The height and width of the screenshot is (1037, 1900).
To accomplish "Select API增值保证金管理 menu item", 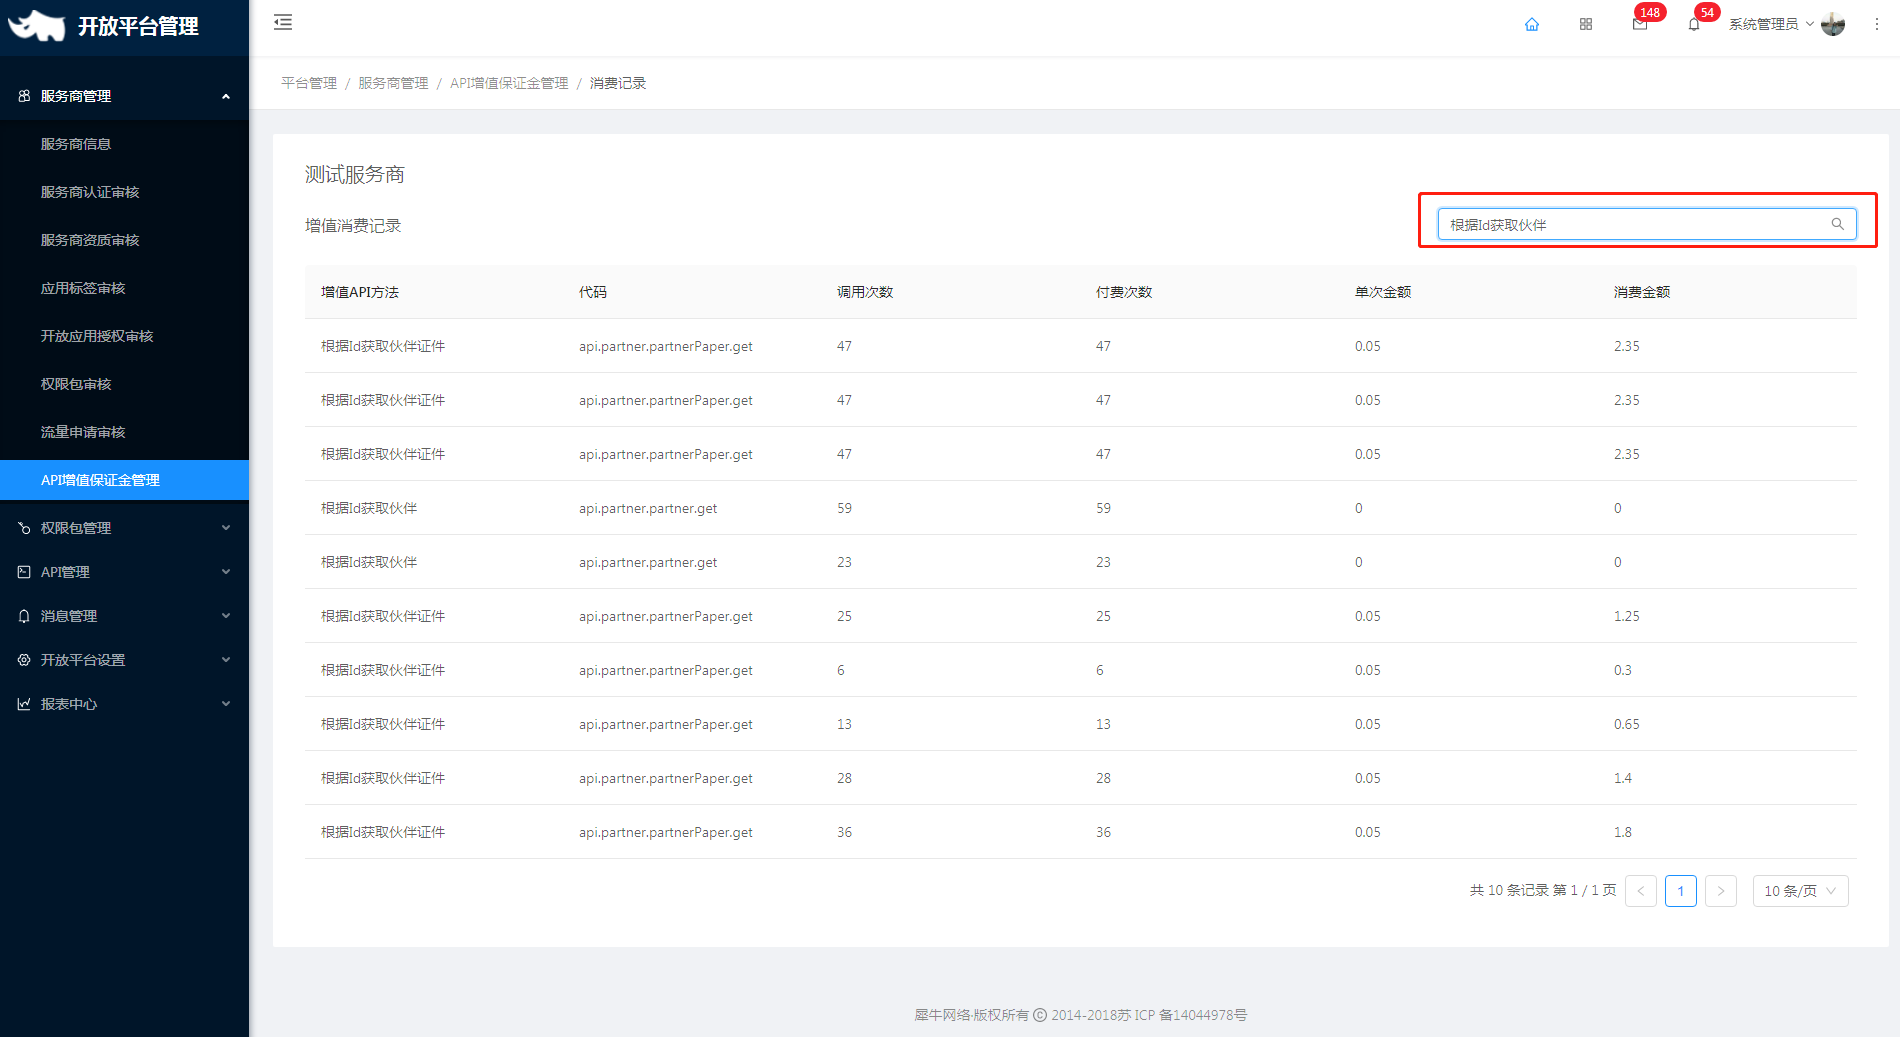I will point(124,480).
